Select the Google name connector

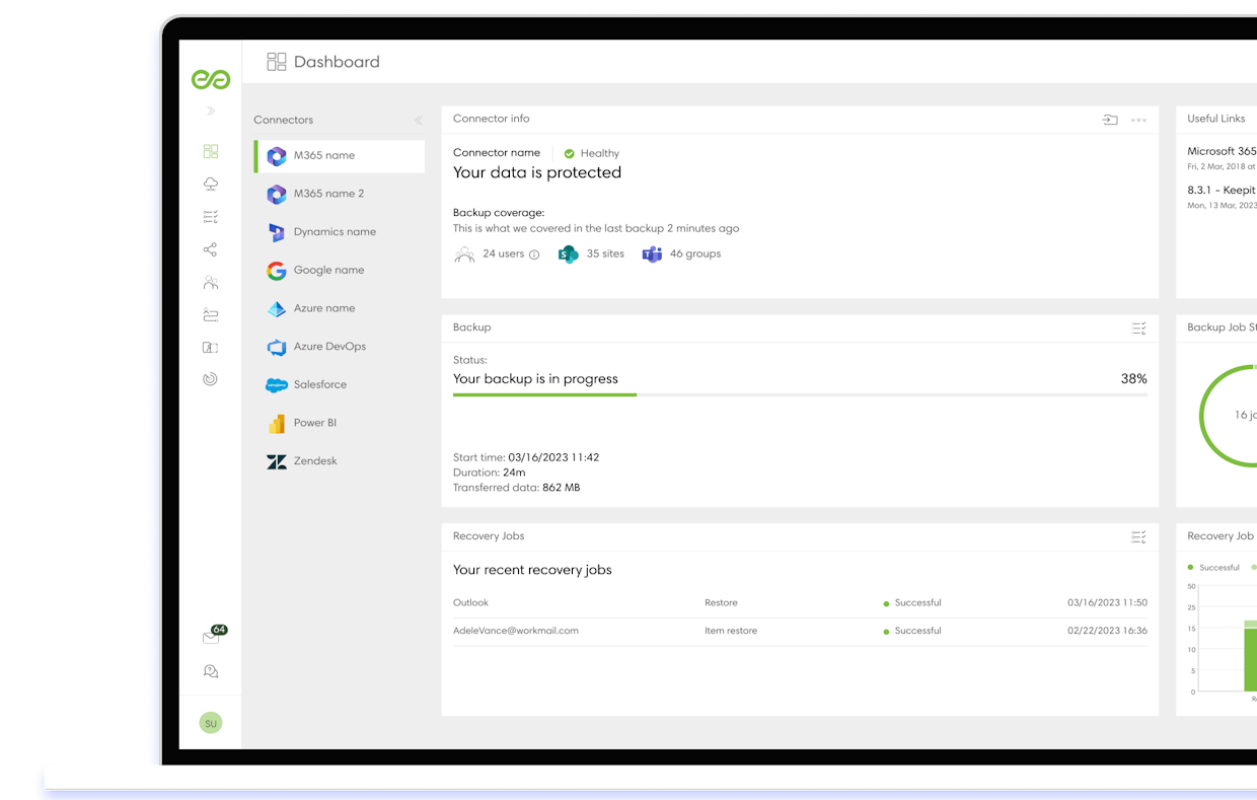tap(339, 270)
